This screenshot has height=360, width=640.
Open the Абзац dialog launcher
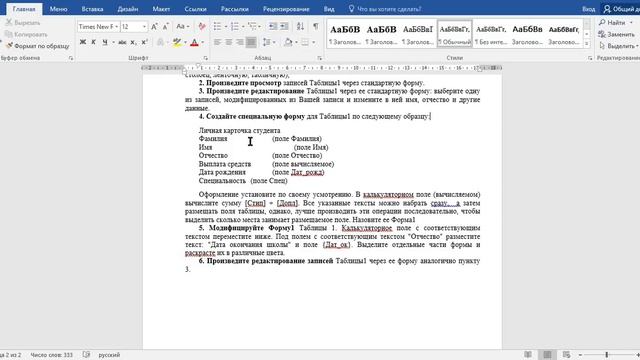[x=320, y=58]
